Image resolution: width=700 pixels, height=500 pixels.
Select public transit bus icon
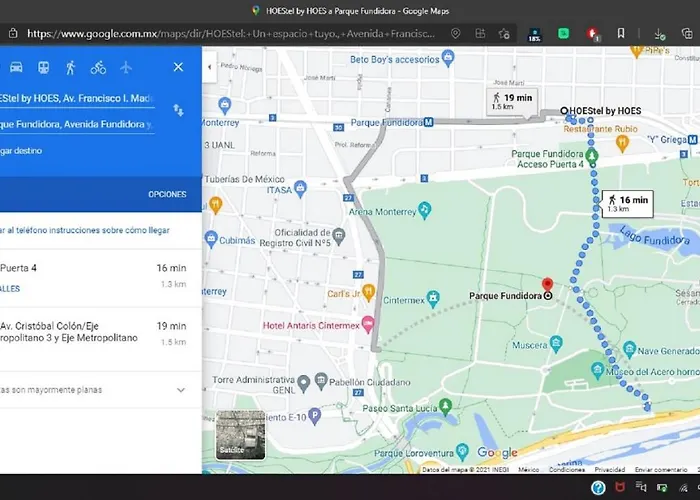(x=43, y=67)
